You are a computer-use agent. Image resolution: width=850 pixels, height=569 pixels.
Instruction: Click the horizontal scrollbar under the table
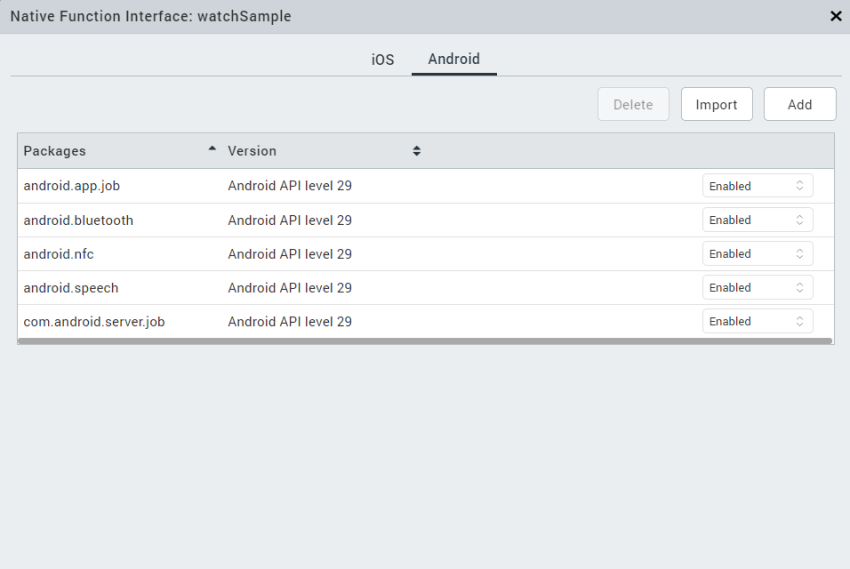425,342
